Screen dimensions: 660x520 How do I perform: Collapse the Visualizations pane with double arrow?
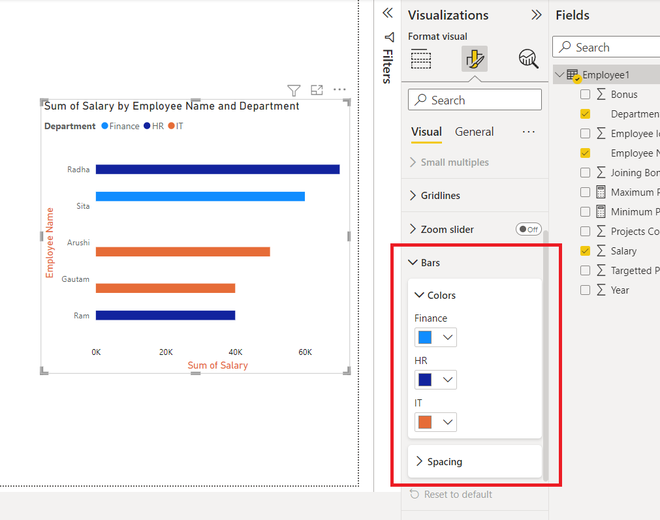536,15
